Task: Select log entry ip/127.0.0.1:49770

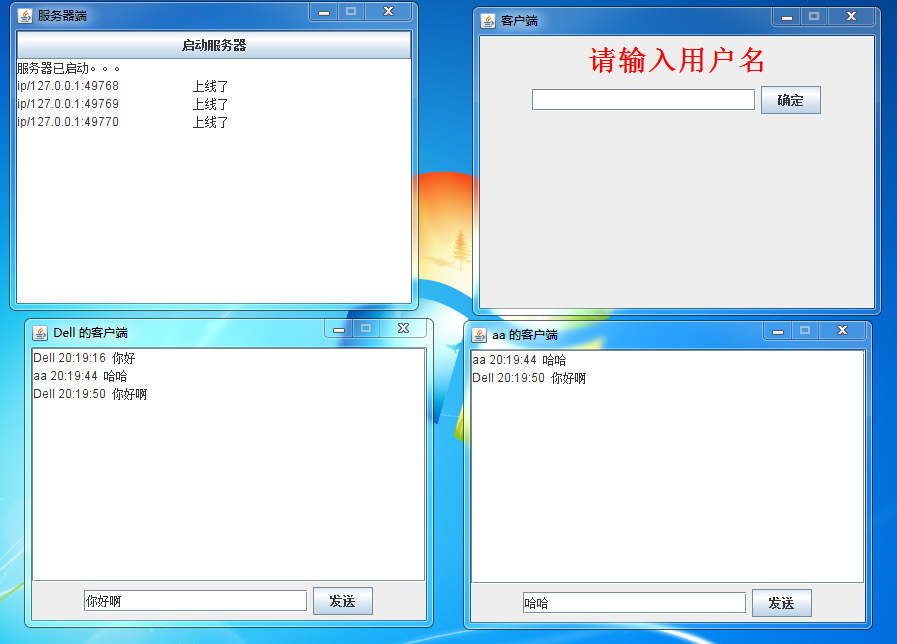Action: coord(68,122)
